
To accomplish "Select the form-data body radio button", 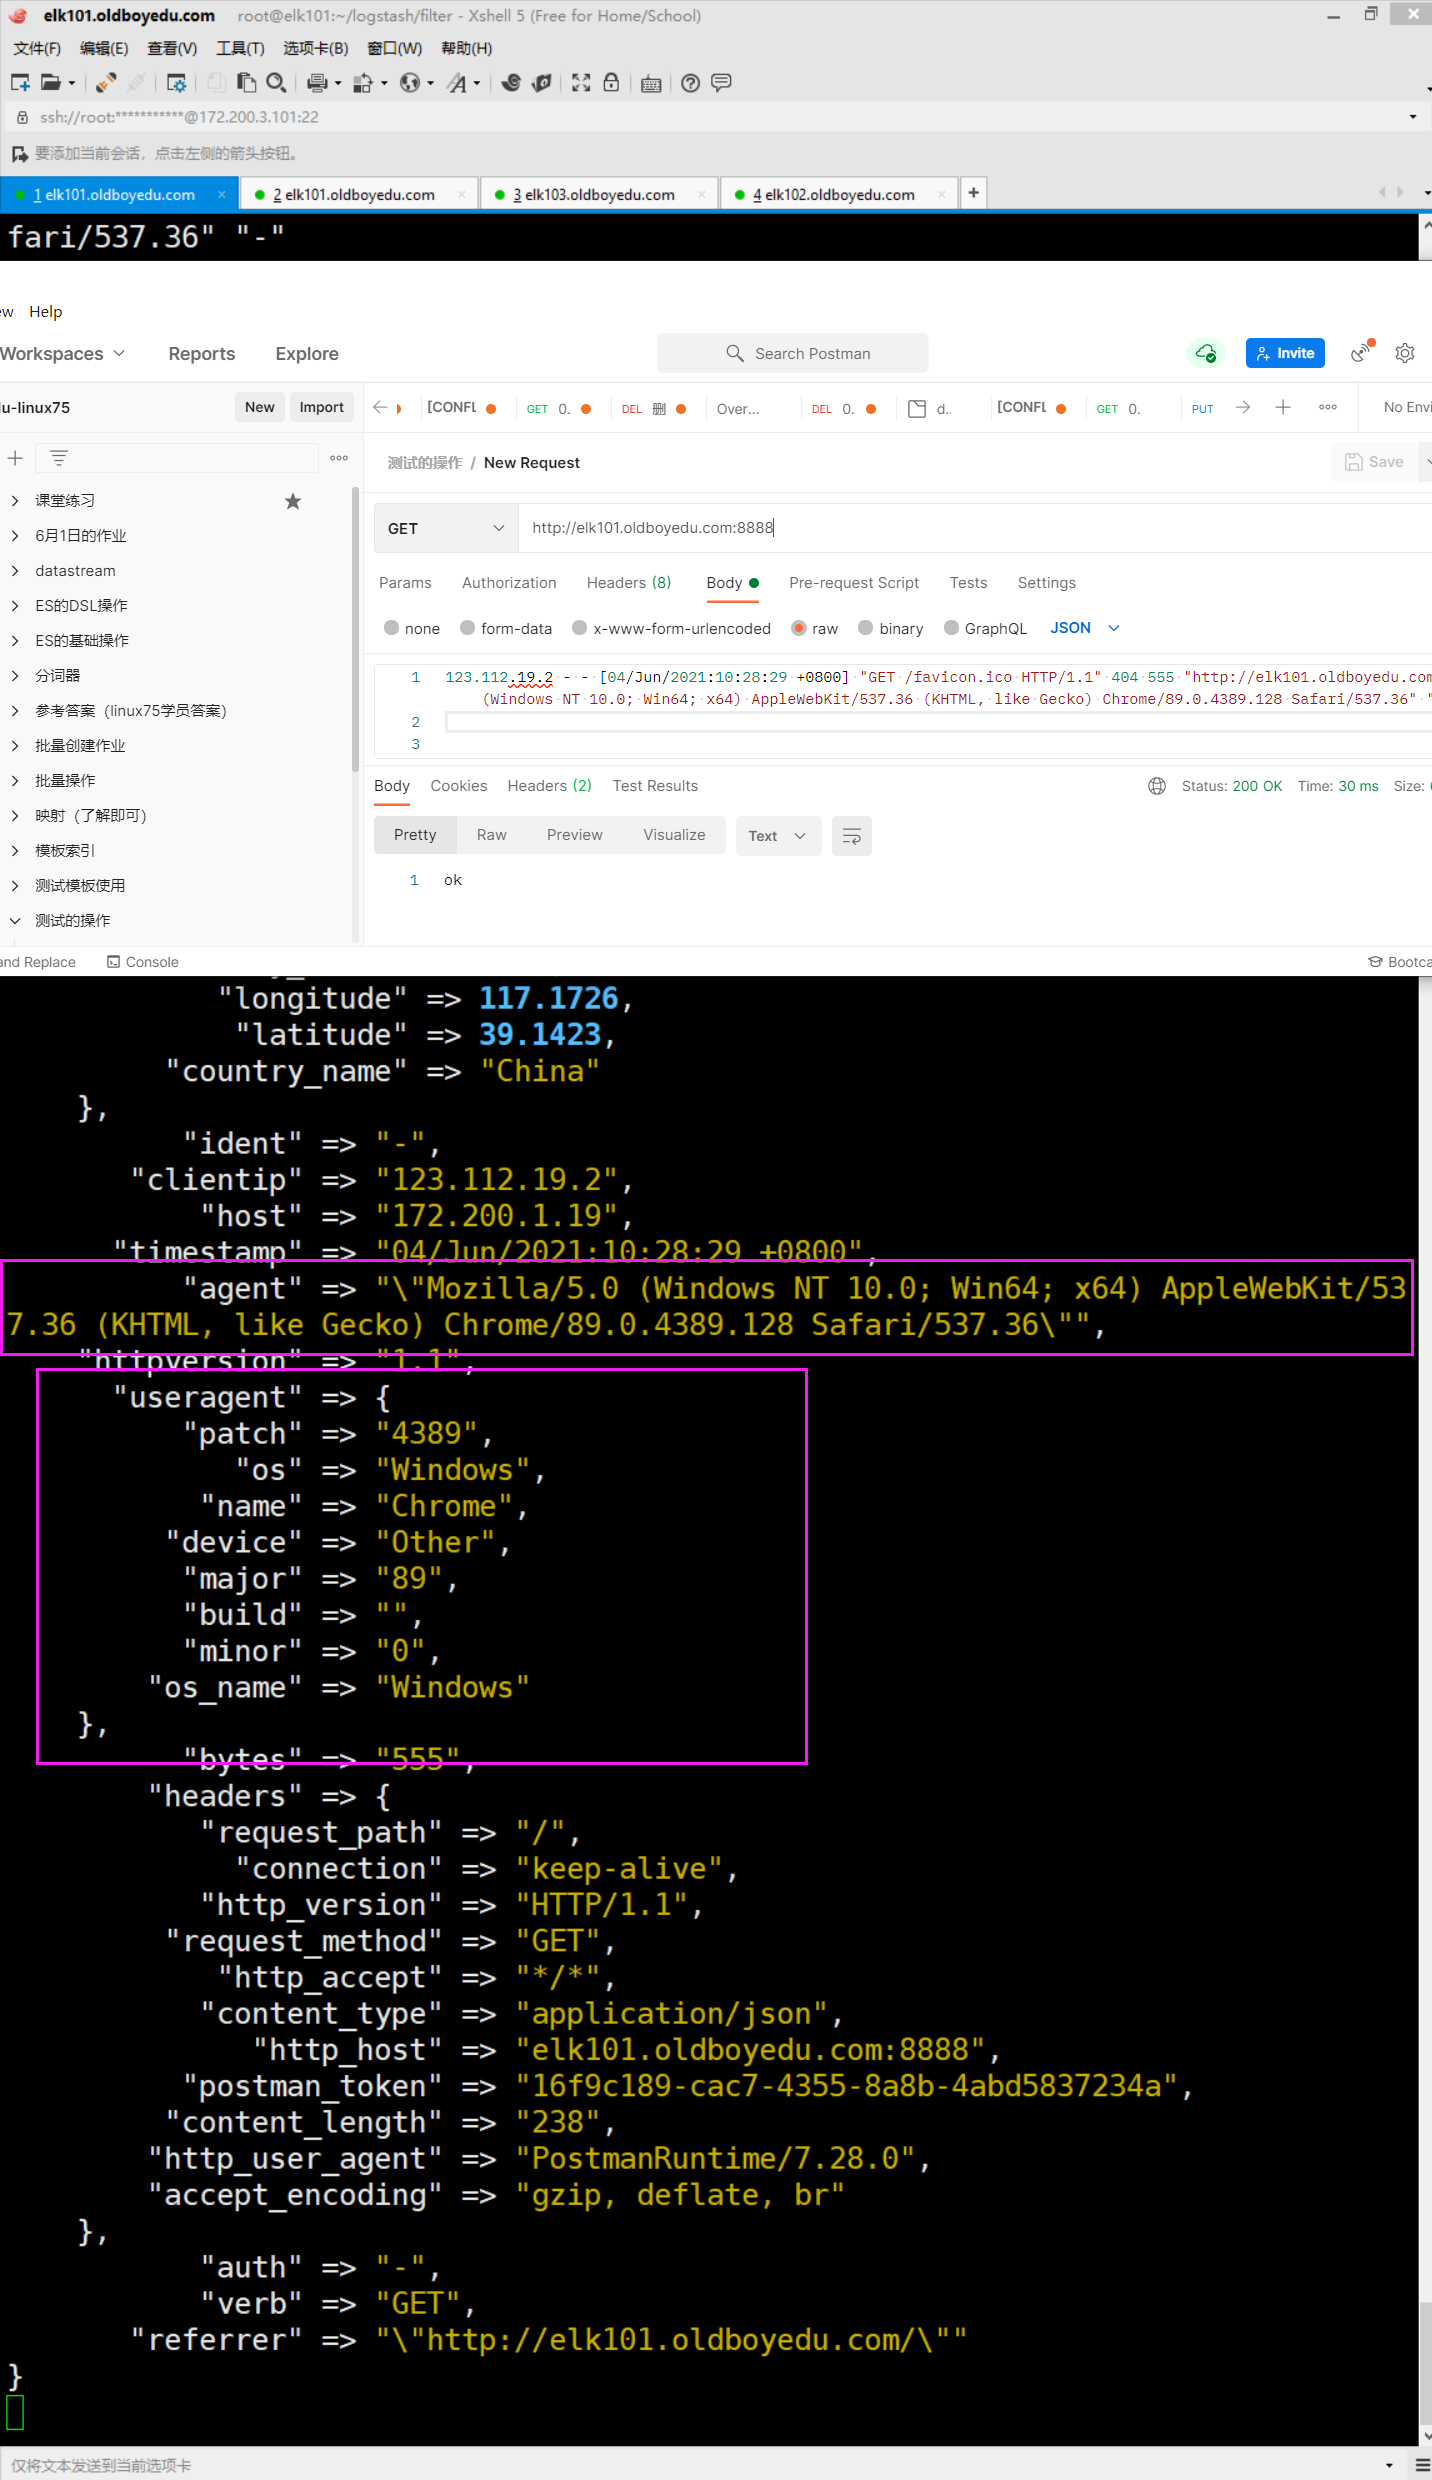I will [467, 628].
